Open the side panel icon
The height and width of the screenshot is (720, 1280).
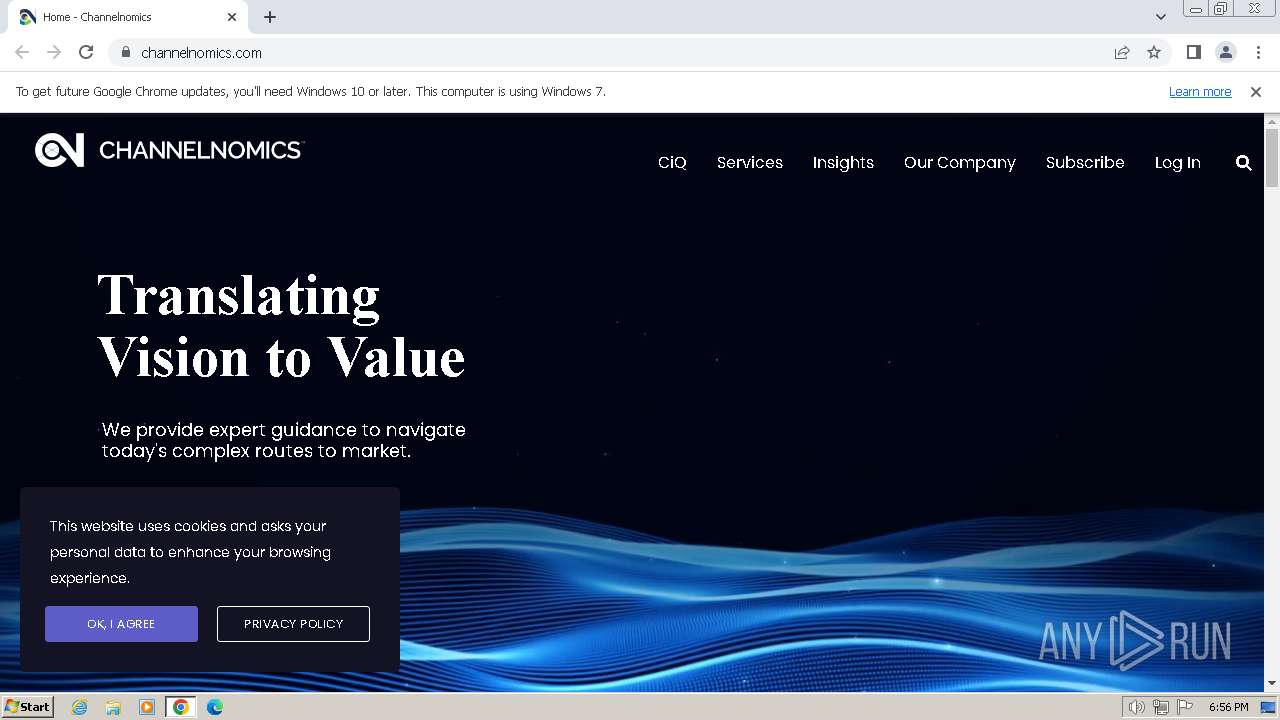coord(1193,52)
